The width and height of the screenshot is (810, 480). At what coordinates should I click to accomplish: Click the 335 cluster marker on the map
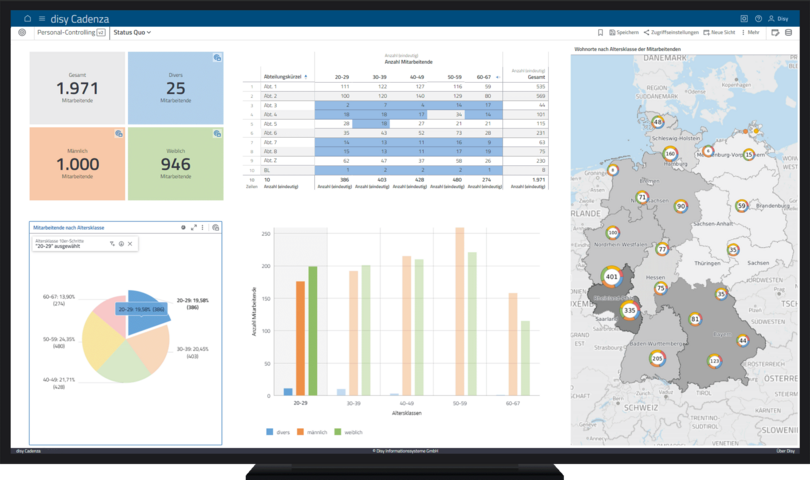click(x=629, y=311)
